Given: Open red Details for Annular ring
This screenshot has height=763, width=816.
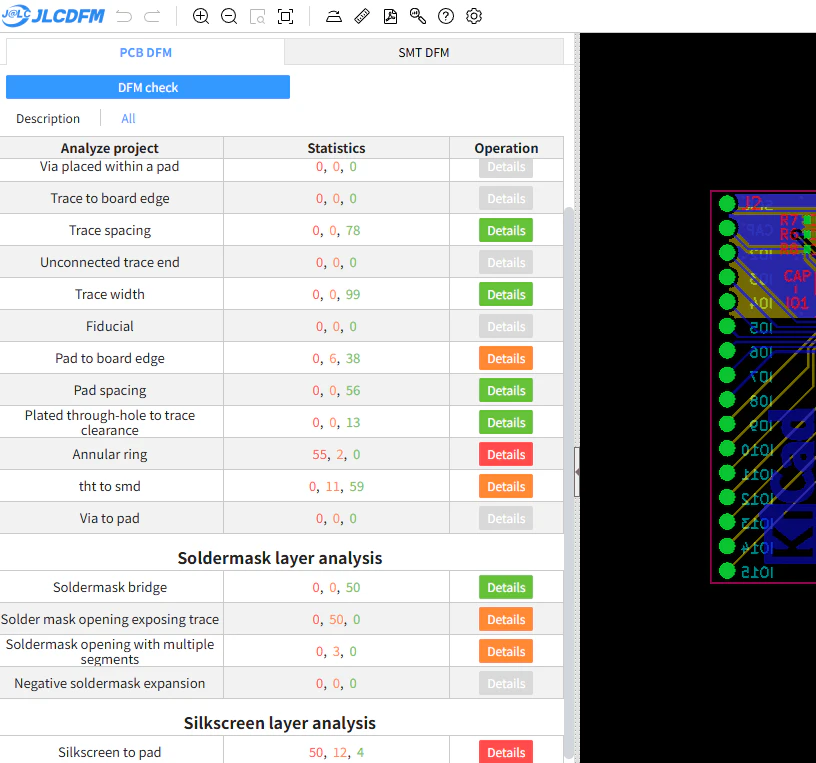Looking at the screenshot, I should coord(506,454).
